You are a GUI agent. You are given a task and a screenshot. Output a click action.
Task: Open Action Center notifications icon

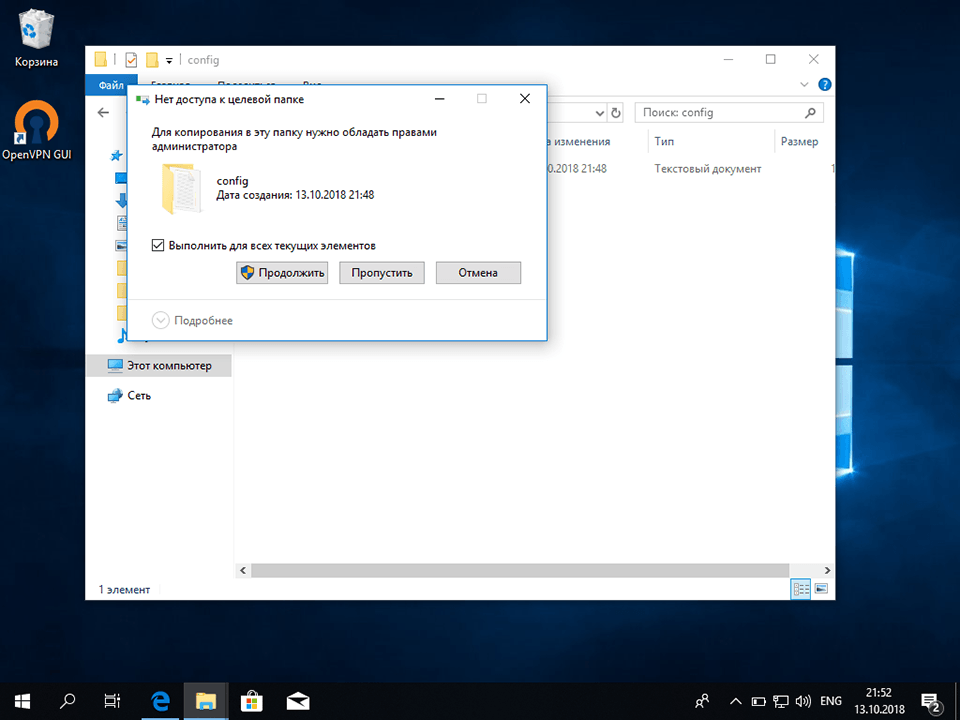(x=931, y=702)
